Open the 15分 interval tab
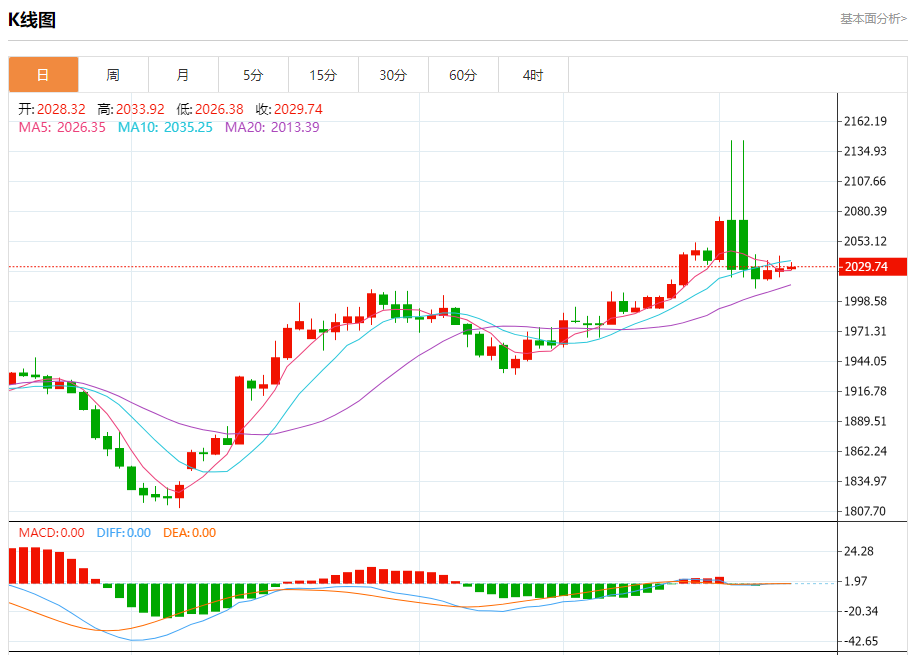916x655 pixels. (323, 75)
